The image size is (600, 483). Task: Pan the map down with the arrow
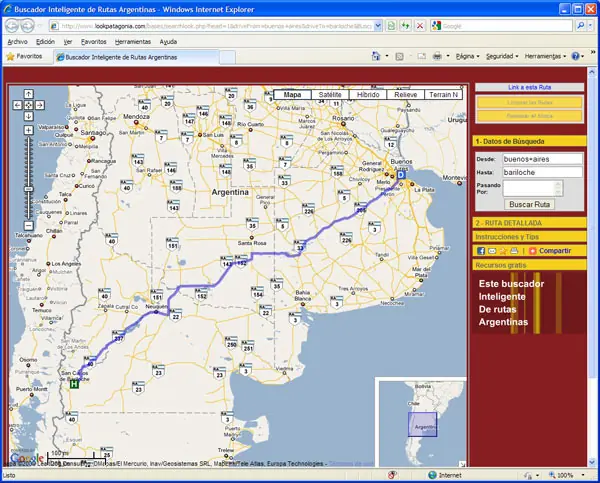29,116
